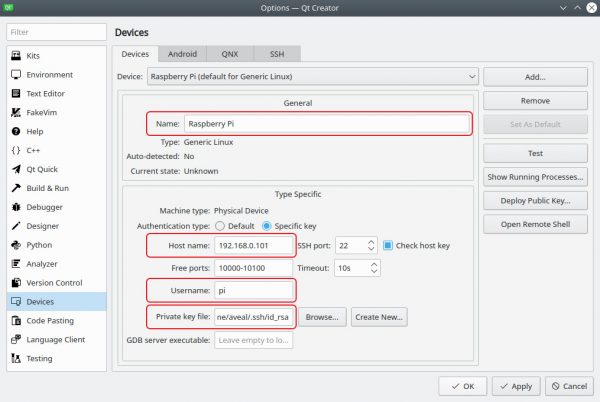This screenshot has height=402, width=600.
Task: Open the Text Editor icon
Action: point(16,93)
